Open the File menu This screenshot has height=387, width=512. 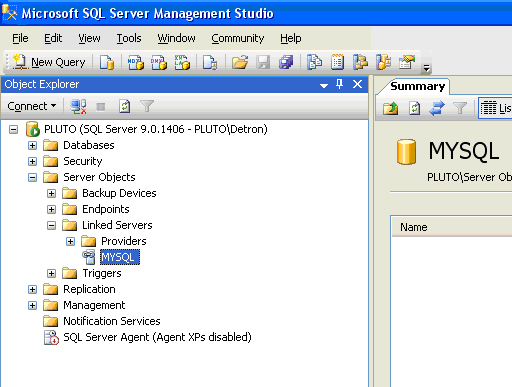coord(20,38)
